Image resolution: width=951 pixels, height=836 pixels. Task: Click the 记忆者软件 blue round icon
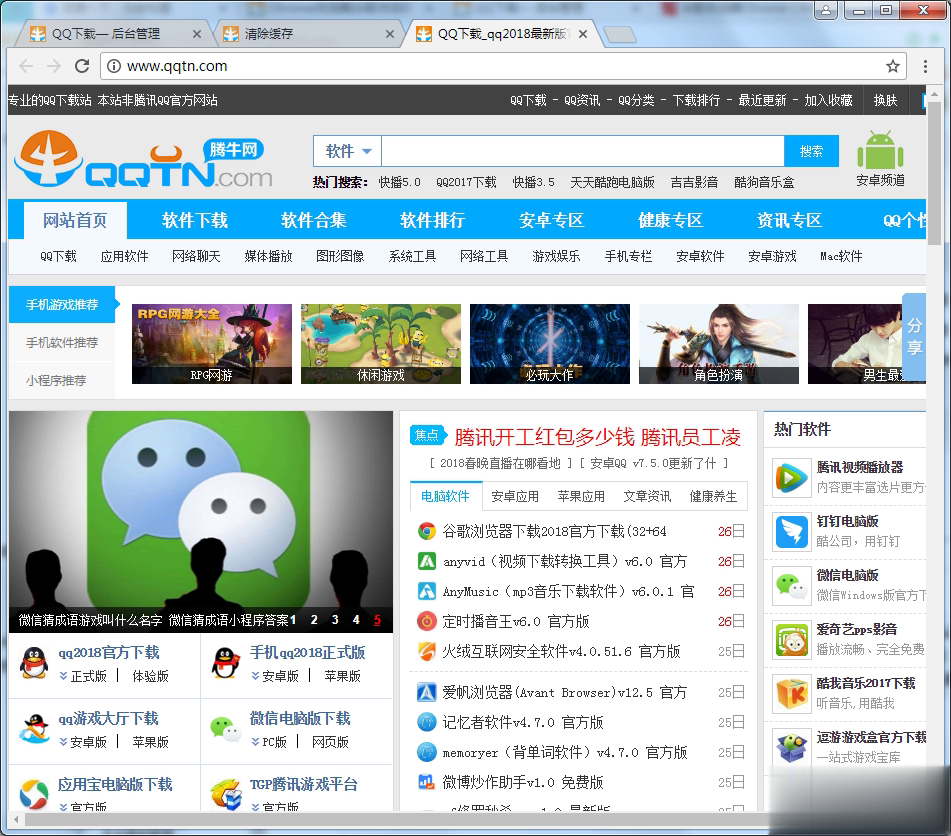coord(427,722)
